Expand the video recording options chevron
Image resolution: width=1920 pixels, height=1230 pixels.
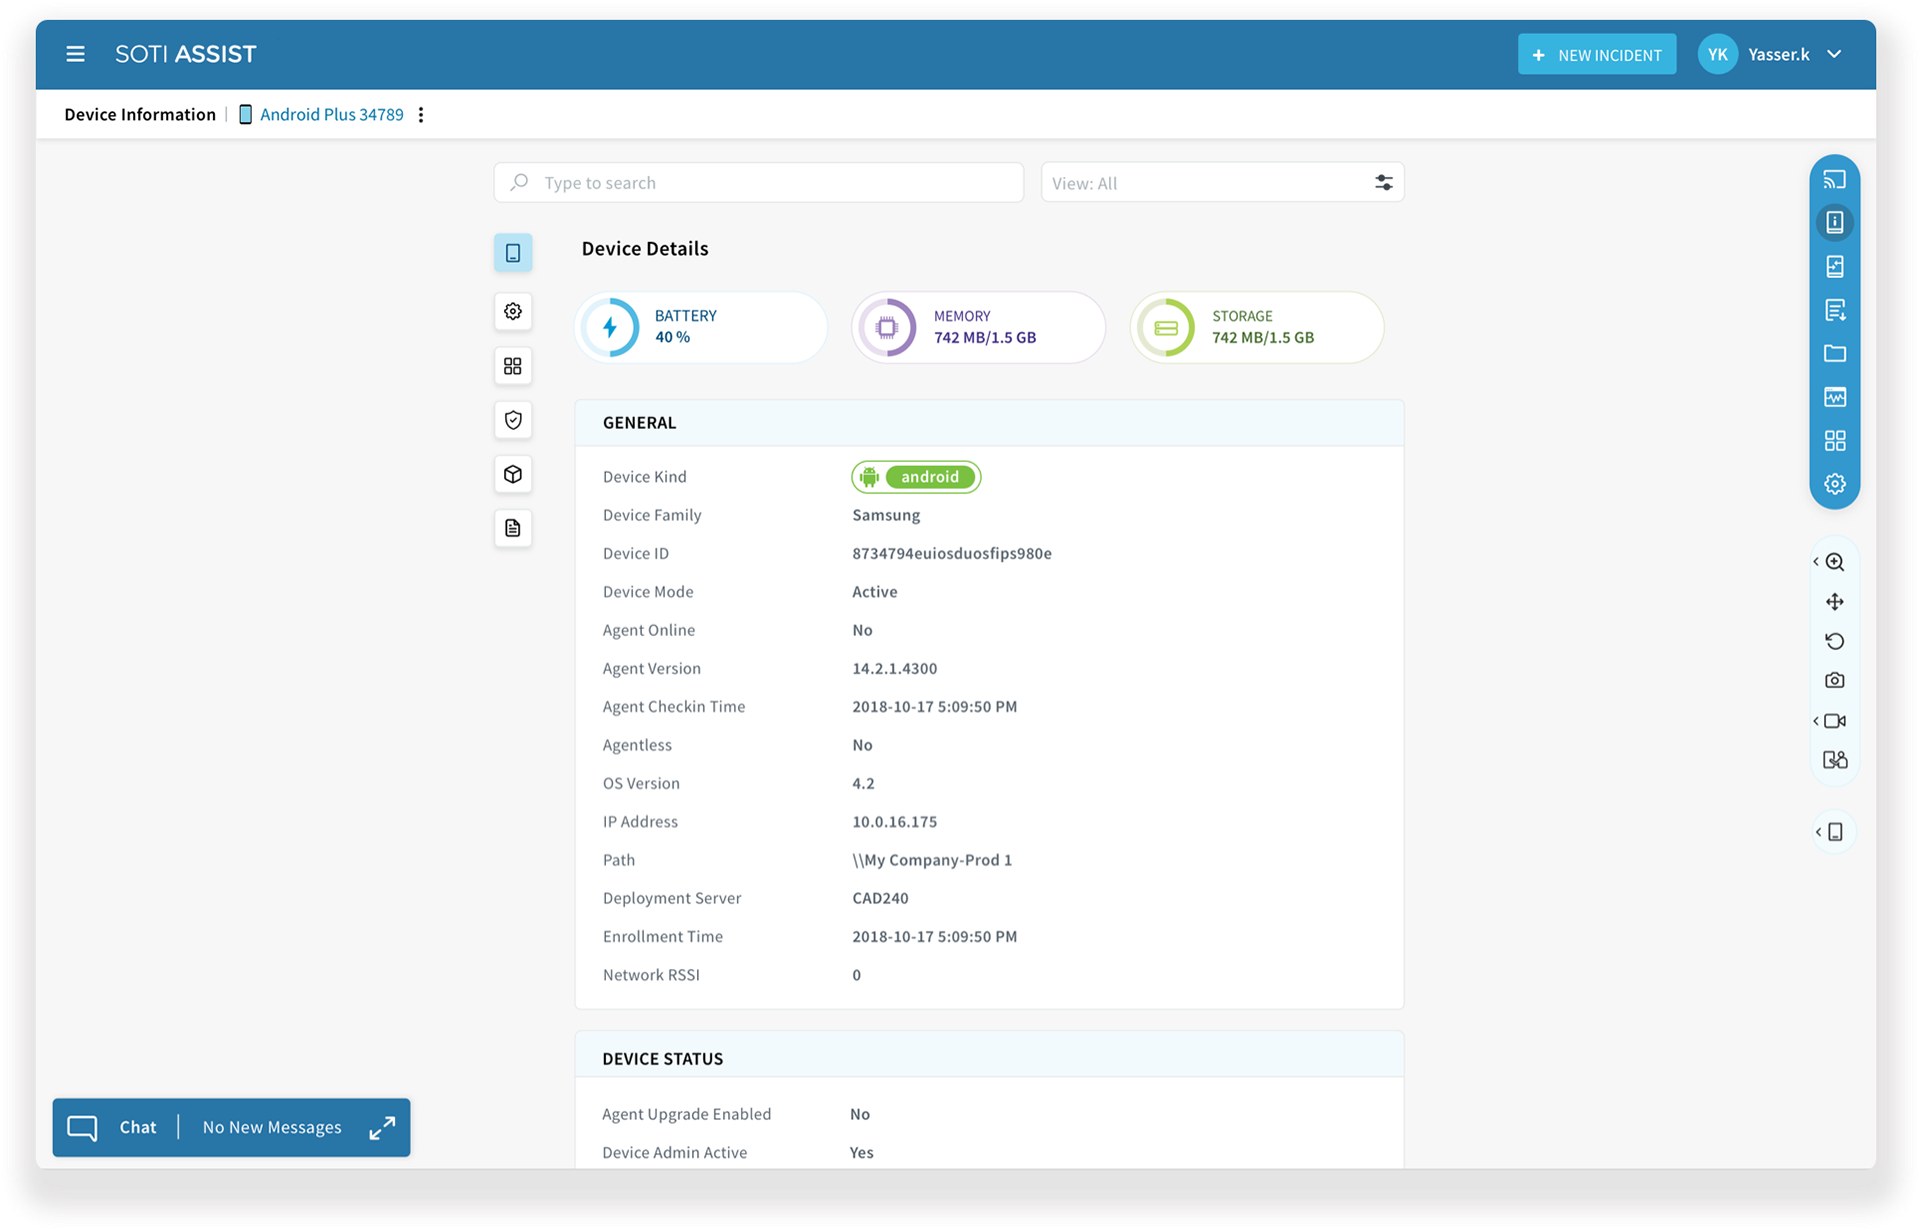point(1816,721)
